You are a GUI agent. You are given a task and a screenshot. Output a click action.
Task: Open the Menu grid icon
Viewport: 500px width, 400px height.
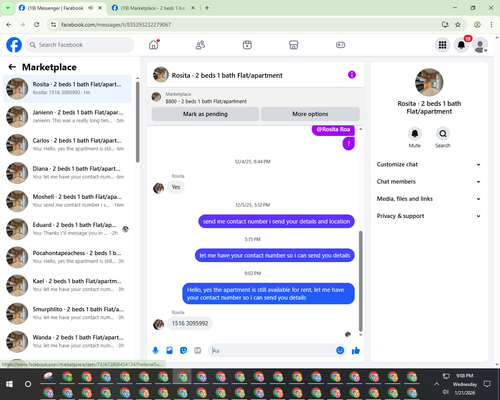coord(442,45)
